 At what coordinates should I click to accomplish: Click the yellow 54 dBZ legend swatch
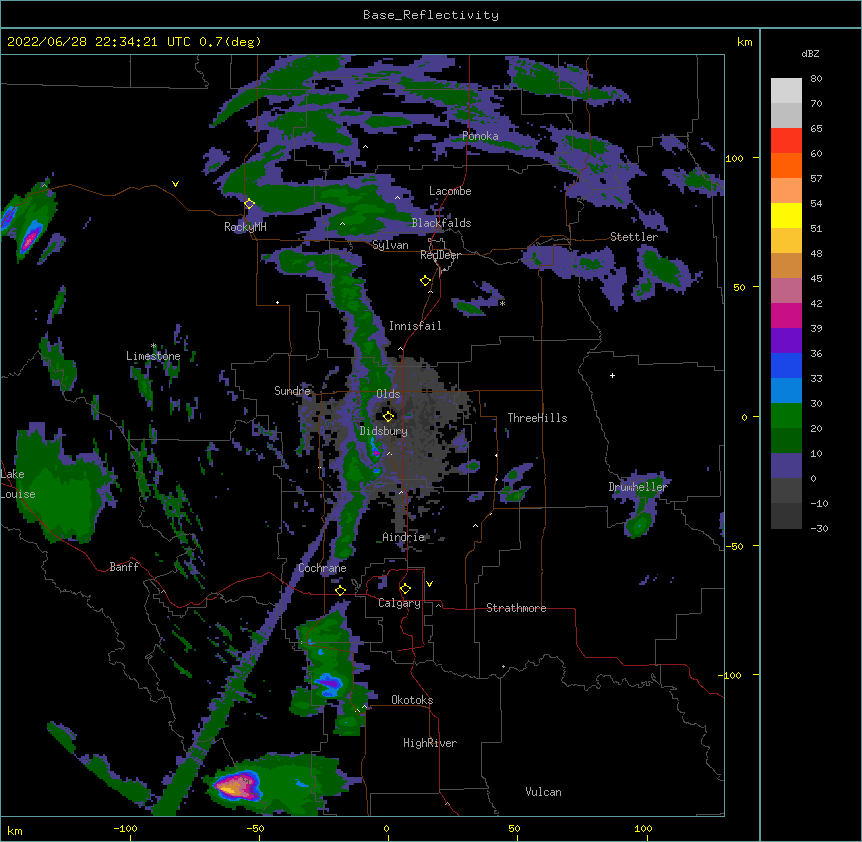786,215
